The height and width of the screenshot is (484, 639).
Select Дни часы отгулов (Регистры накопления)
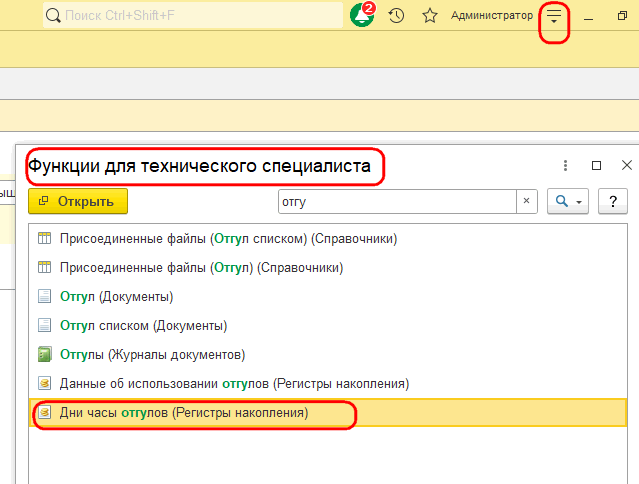click(x=328, y=413)
